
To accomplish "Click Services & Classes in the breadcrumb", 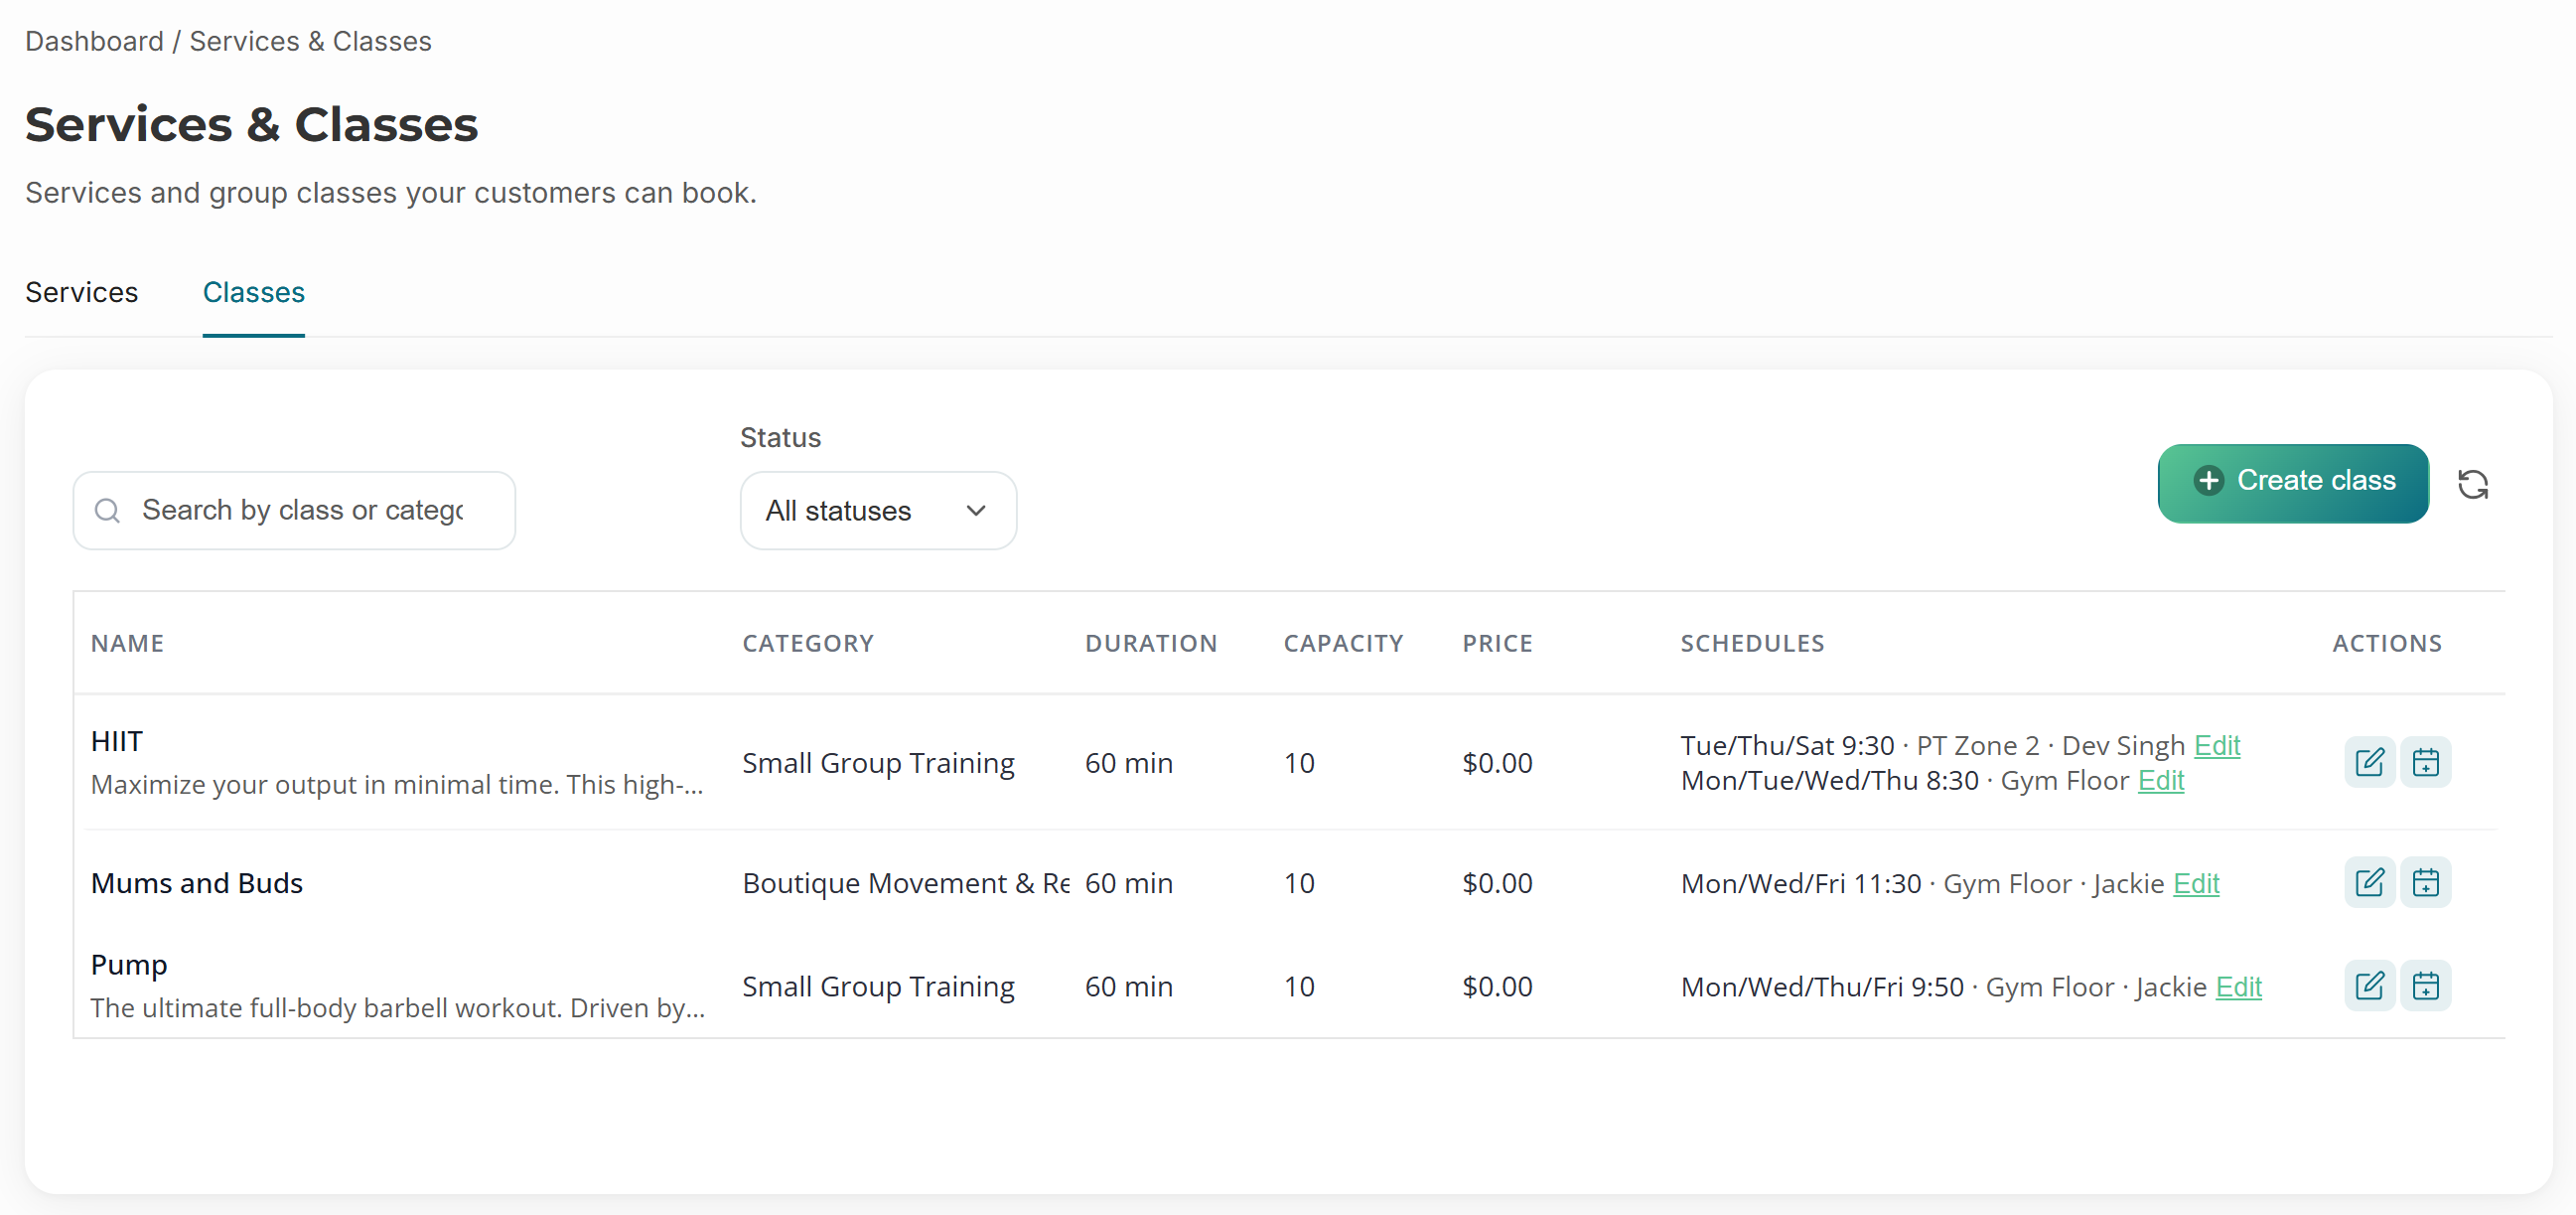I will (310, 41).
